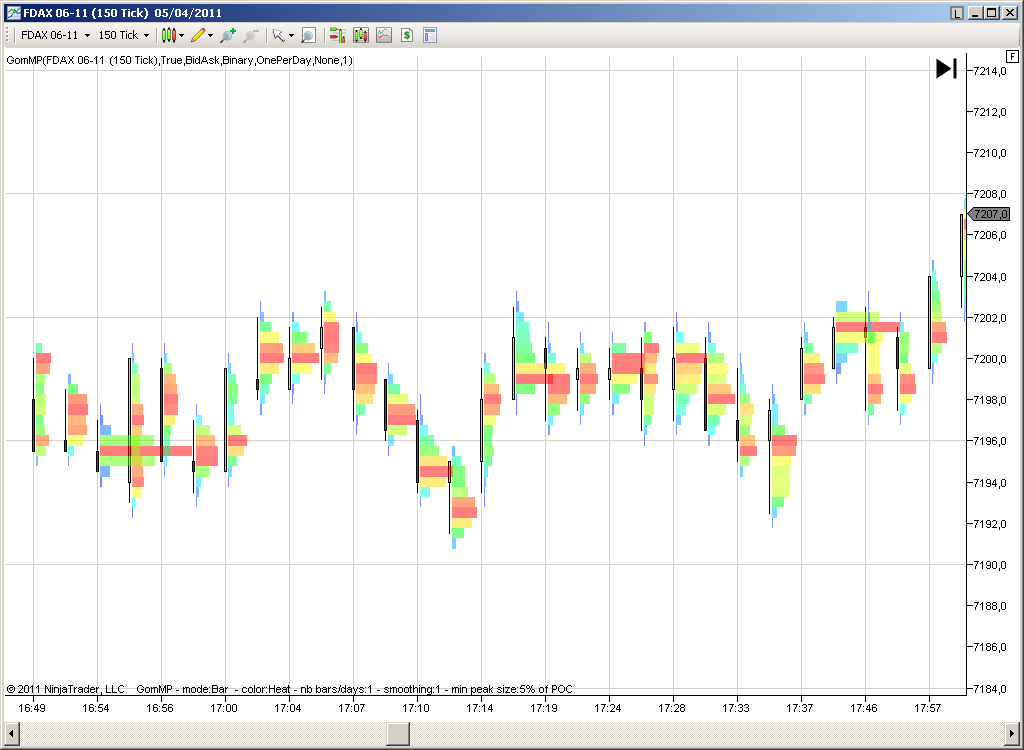Expand the chart style dropdown arrow
1024x750 pixels.
(x=182, y=35)
